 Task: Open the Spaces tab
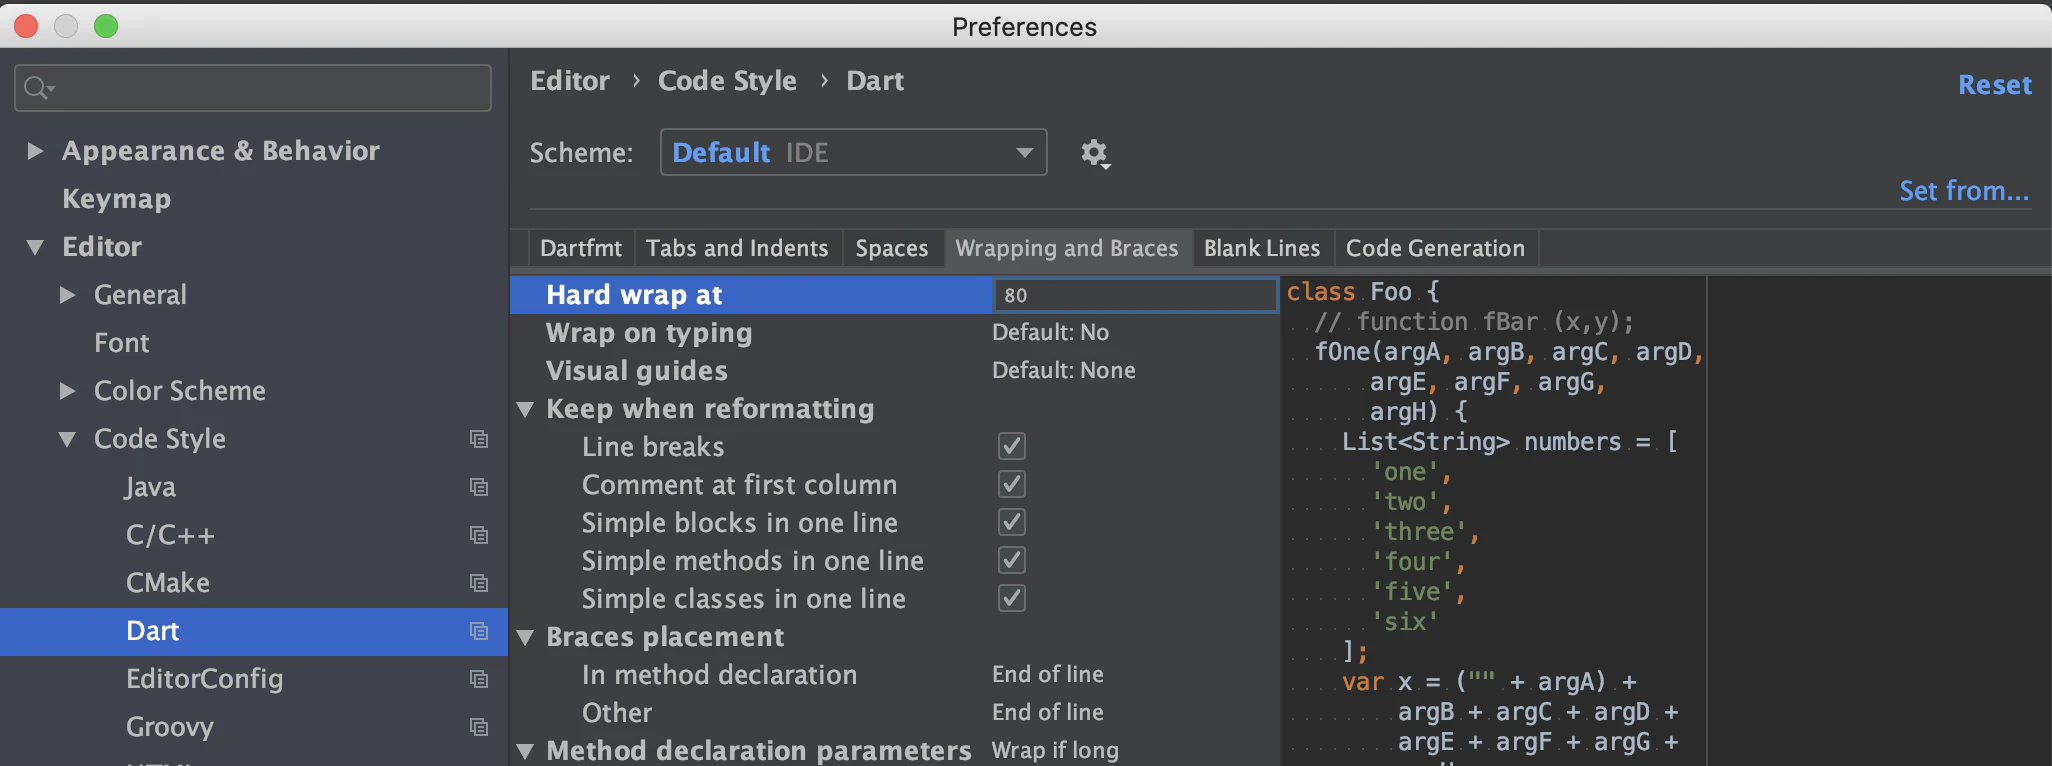point(892,248)
